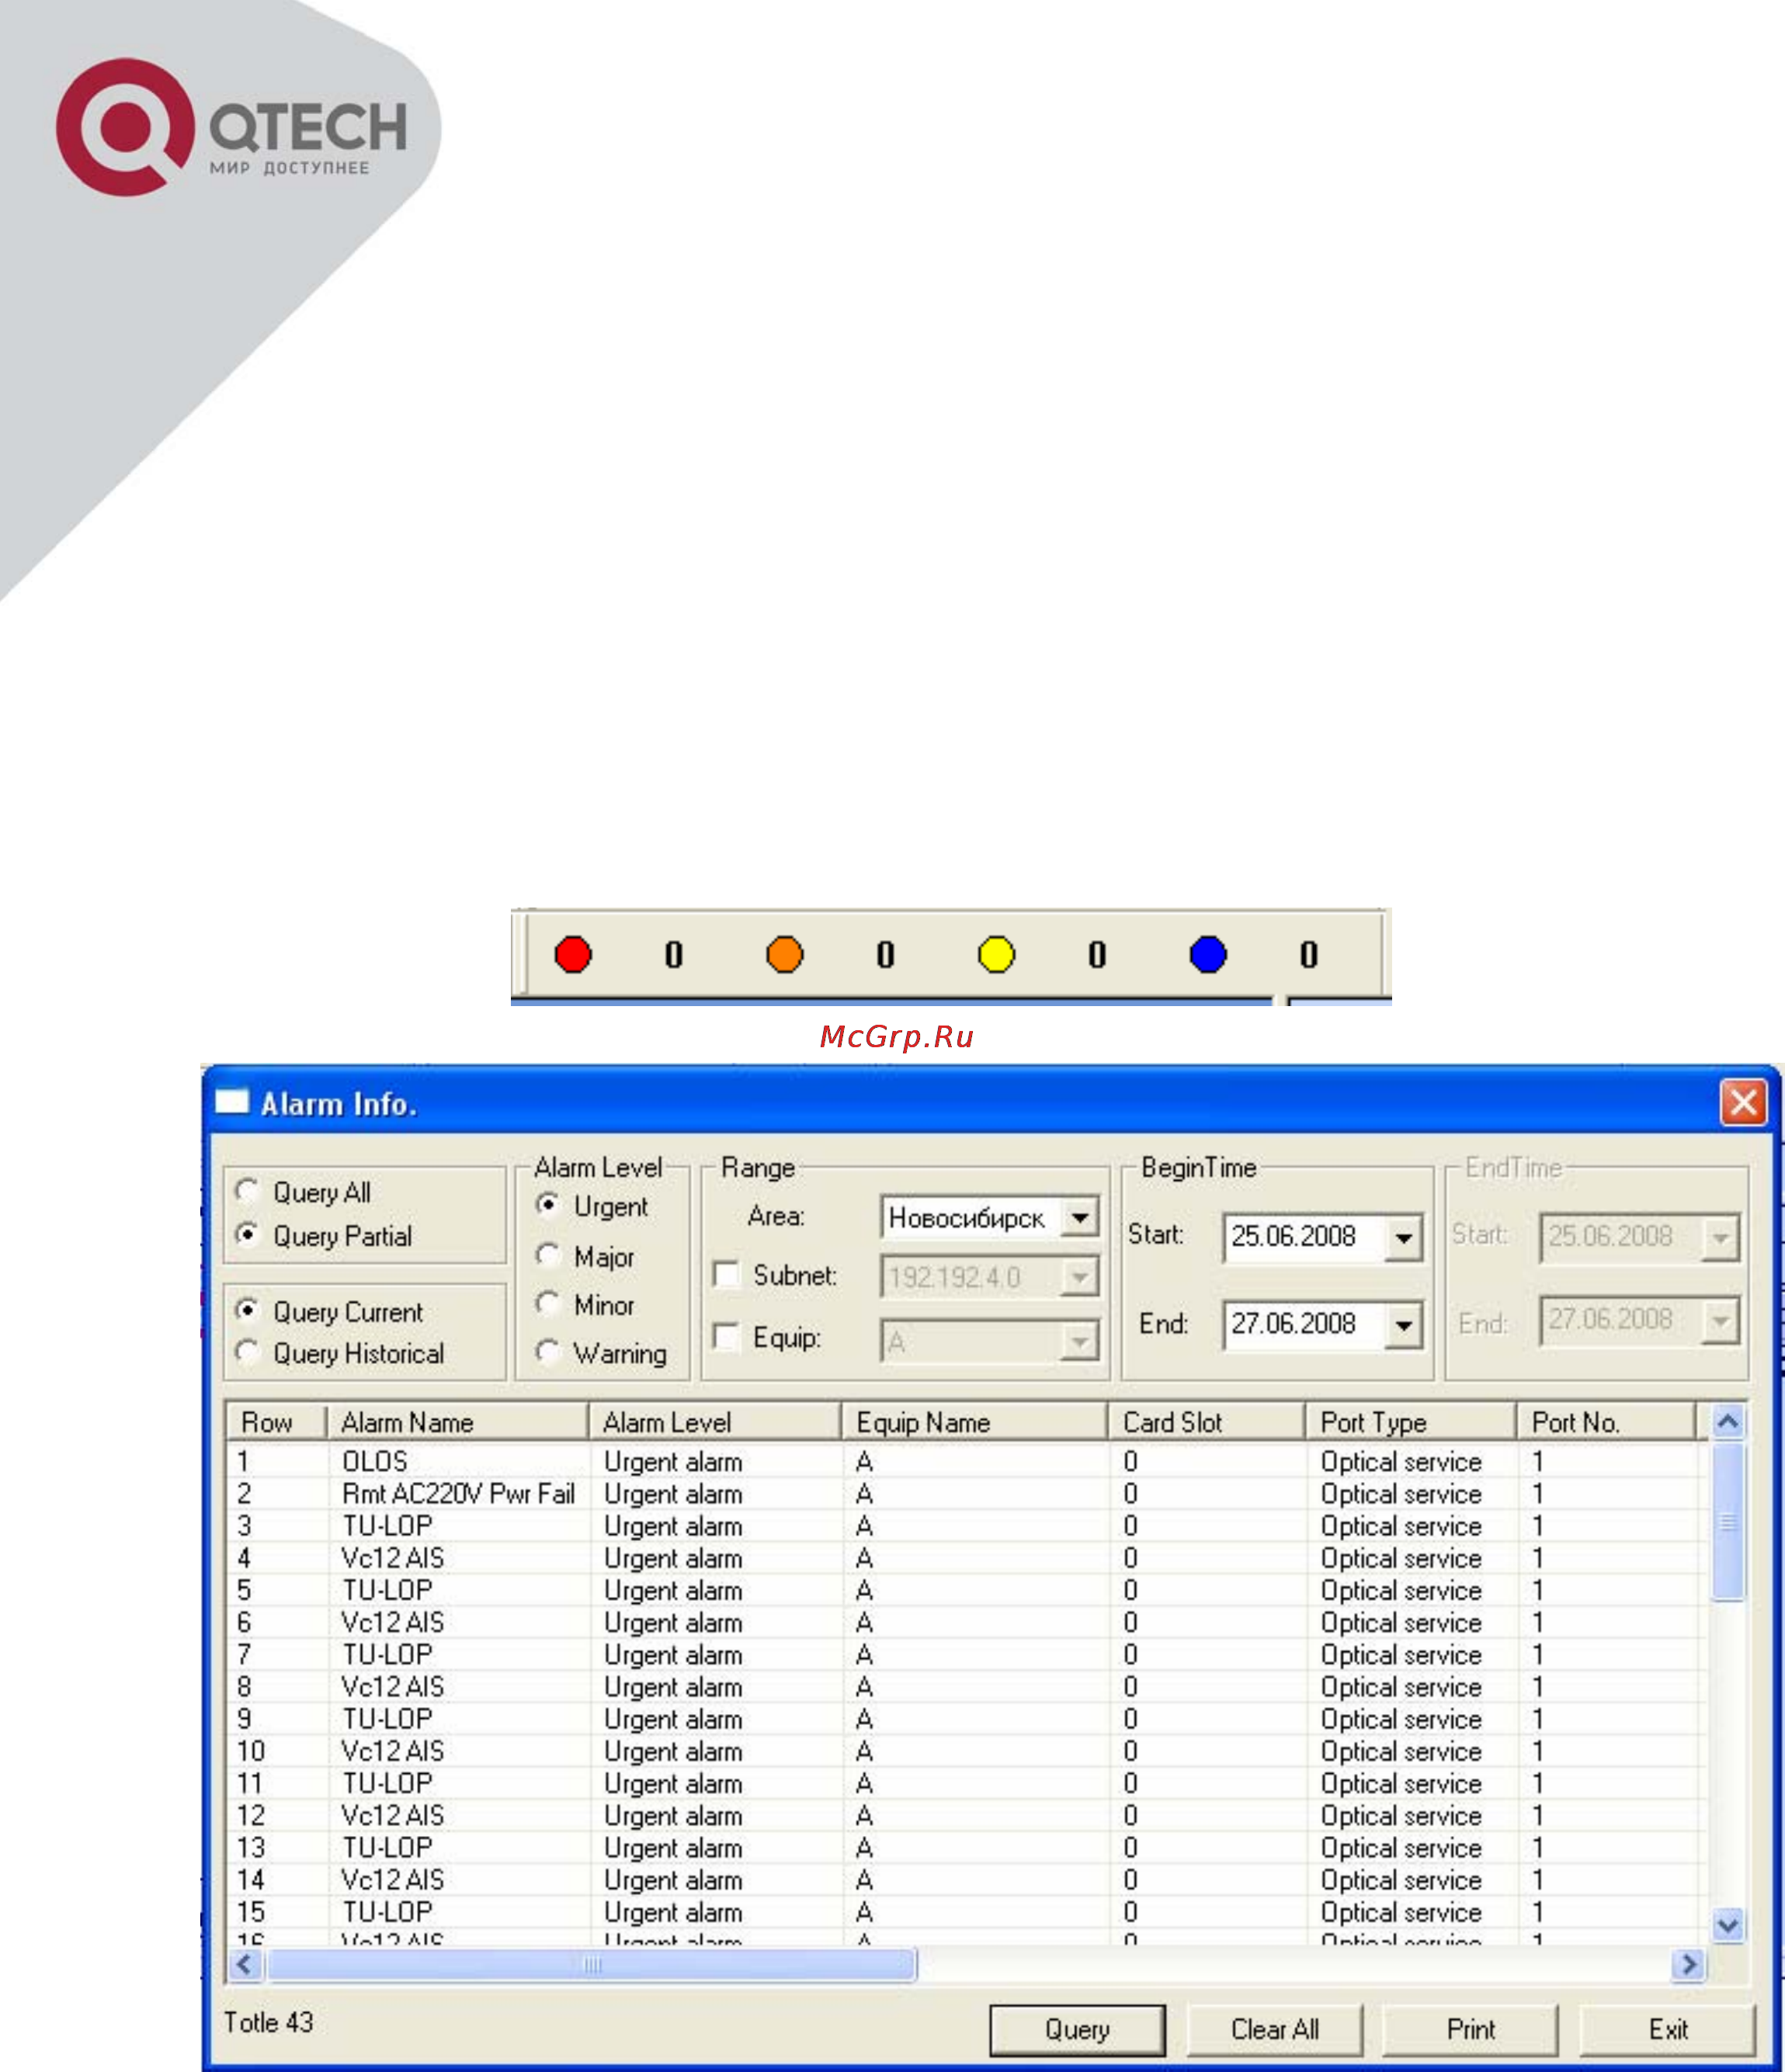Screen dimensions: 1785x2072
Task: Open BeginTime End date picker 27.06.2008
Action: click(x=1404, y=1326)
